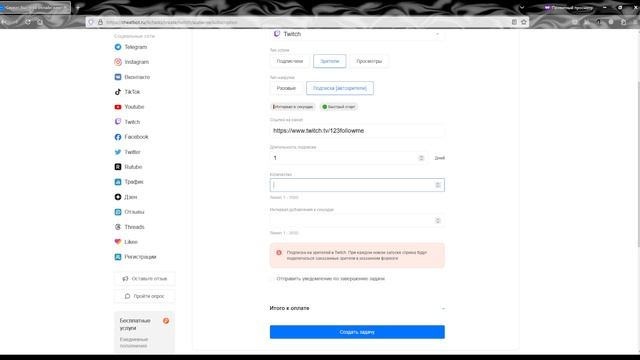Image resolution: width=640 pixels, height=360 pixels.
Task: Open the Telegram icon in the sidebar
Action: coord(118,47)
